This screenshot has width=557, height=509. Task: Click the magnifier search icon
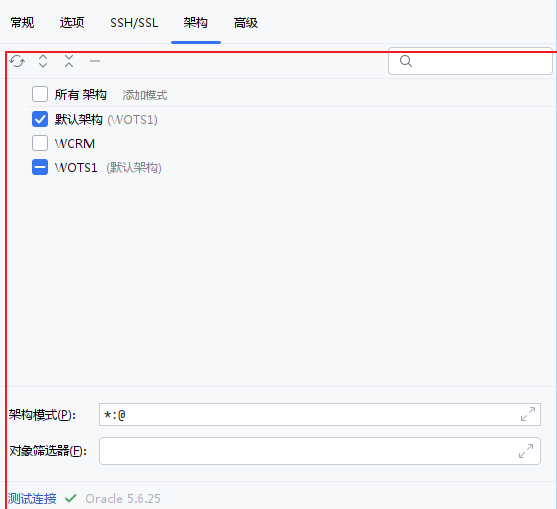(406, 61)
